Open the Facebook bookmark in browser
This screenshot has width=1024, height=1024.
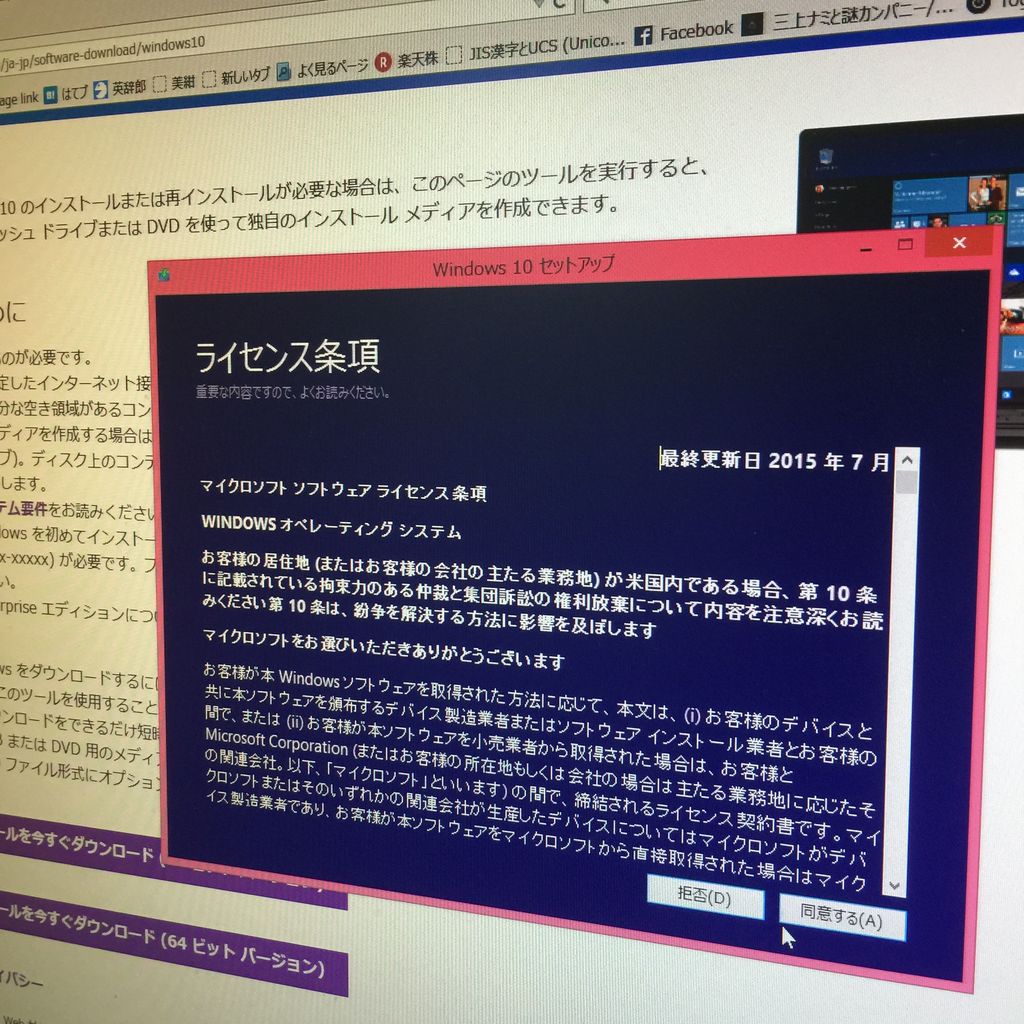[x=684, y=32]
